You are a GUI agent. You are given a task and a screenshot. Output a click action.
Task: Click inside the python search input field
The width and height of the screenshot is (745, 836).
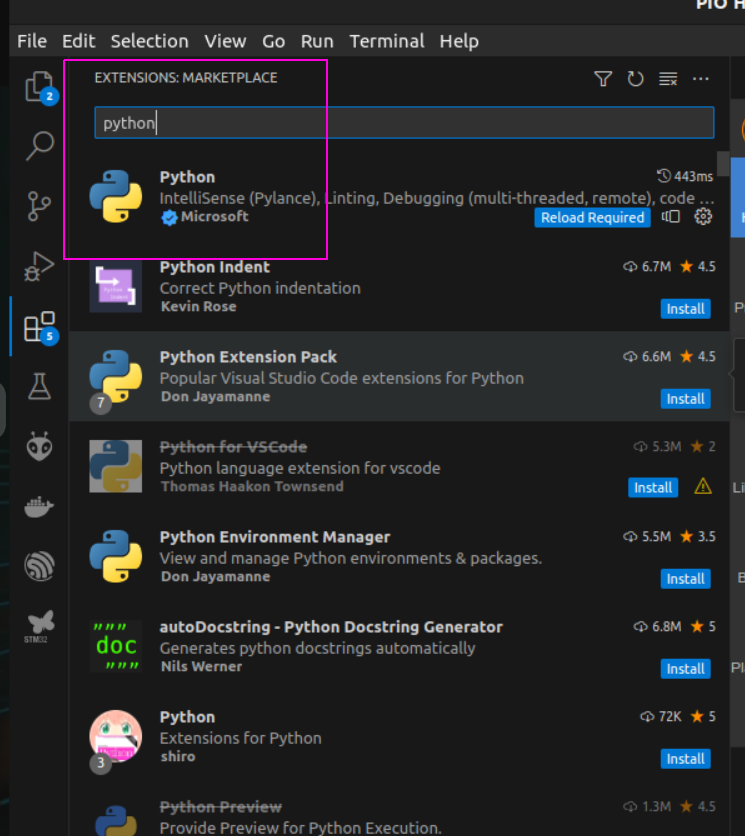300,122
